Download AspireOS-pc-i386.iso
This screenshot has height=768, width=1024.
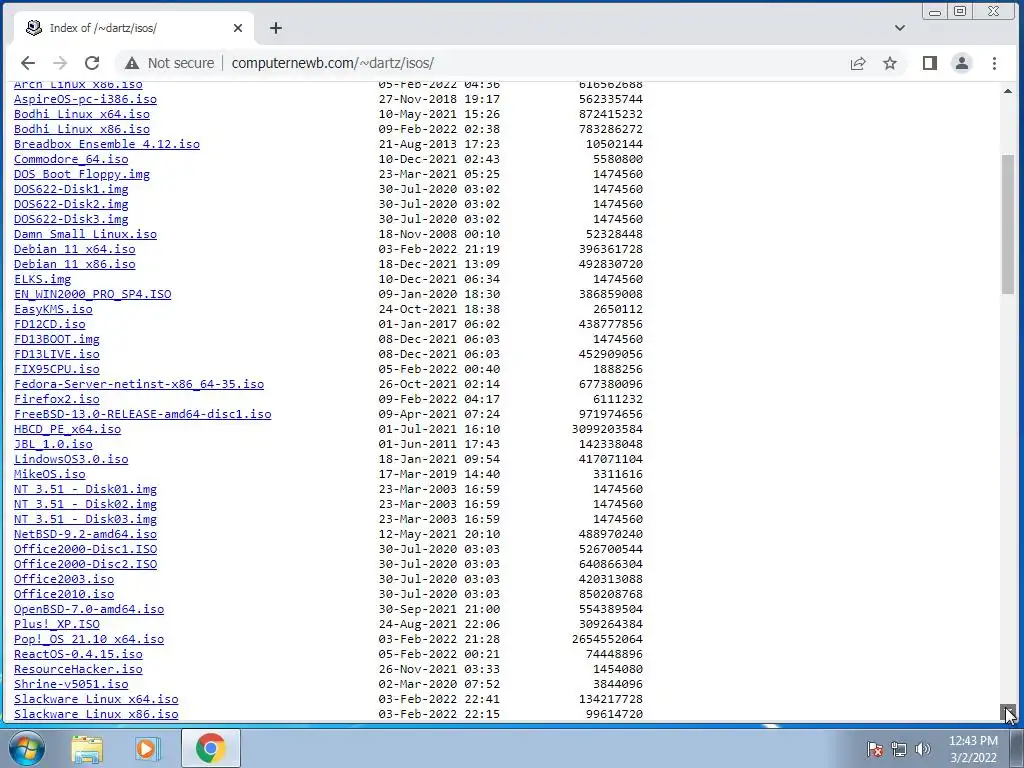86,99
